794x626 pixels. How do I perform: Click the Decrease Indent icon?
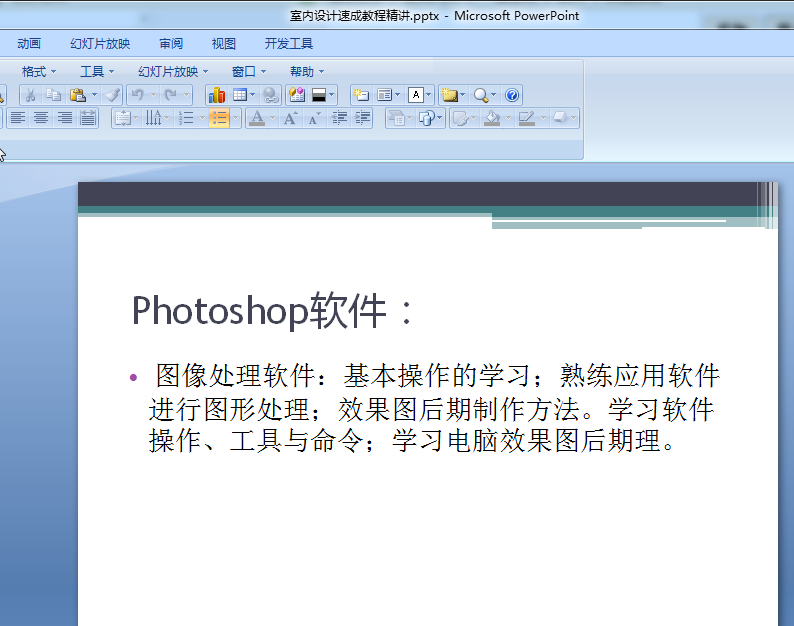(339, 118)
